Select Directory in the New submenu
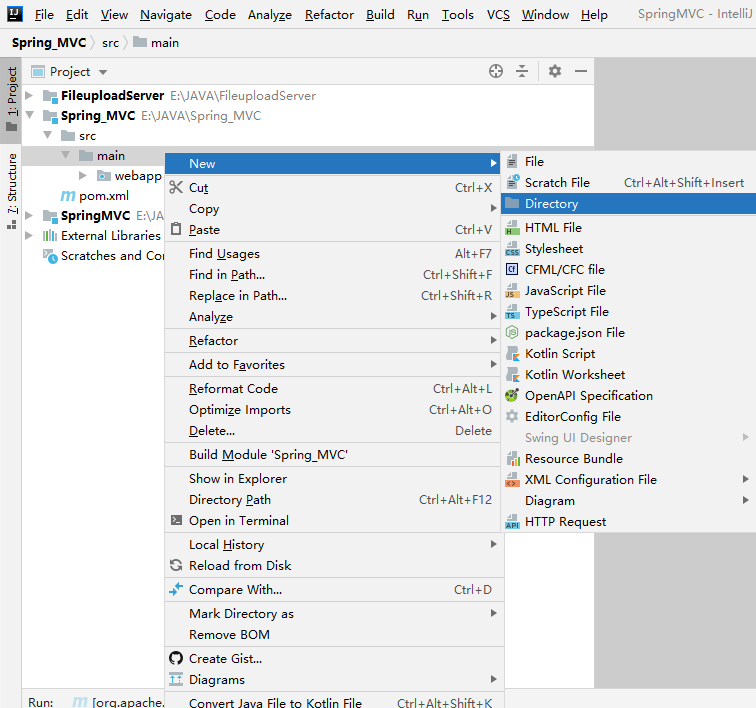This screenshot has height=708, width=756. coord(628,204)
